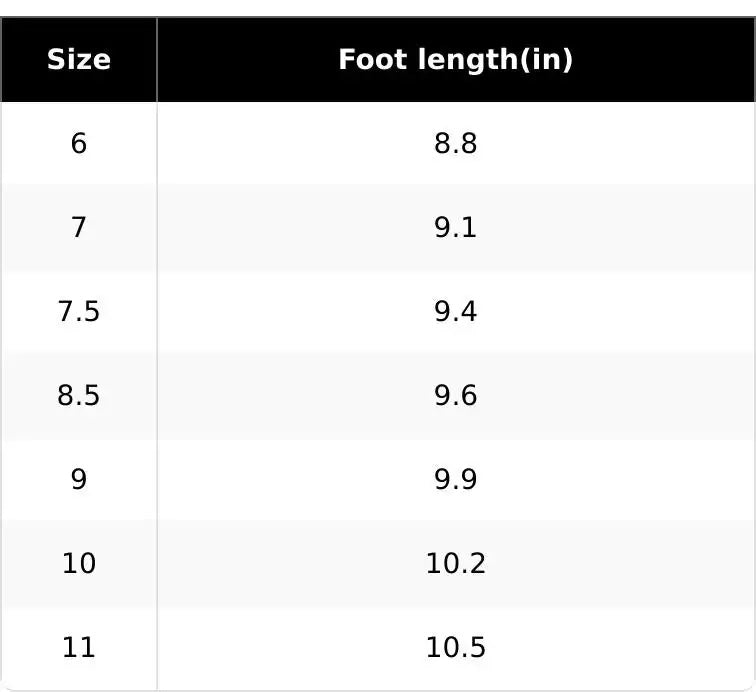Click the Size column header

tap(79, 59)
